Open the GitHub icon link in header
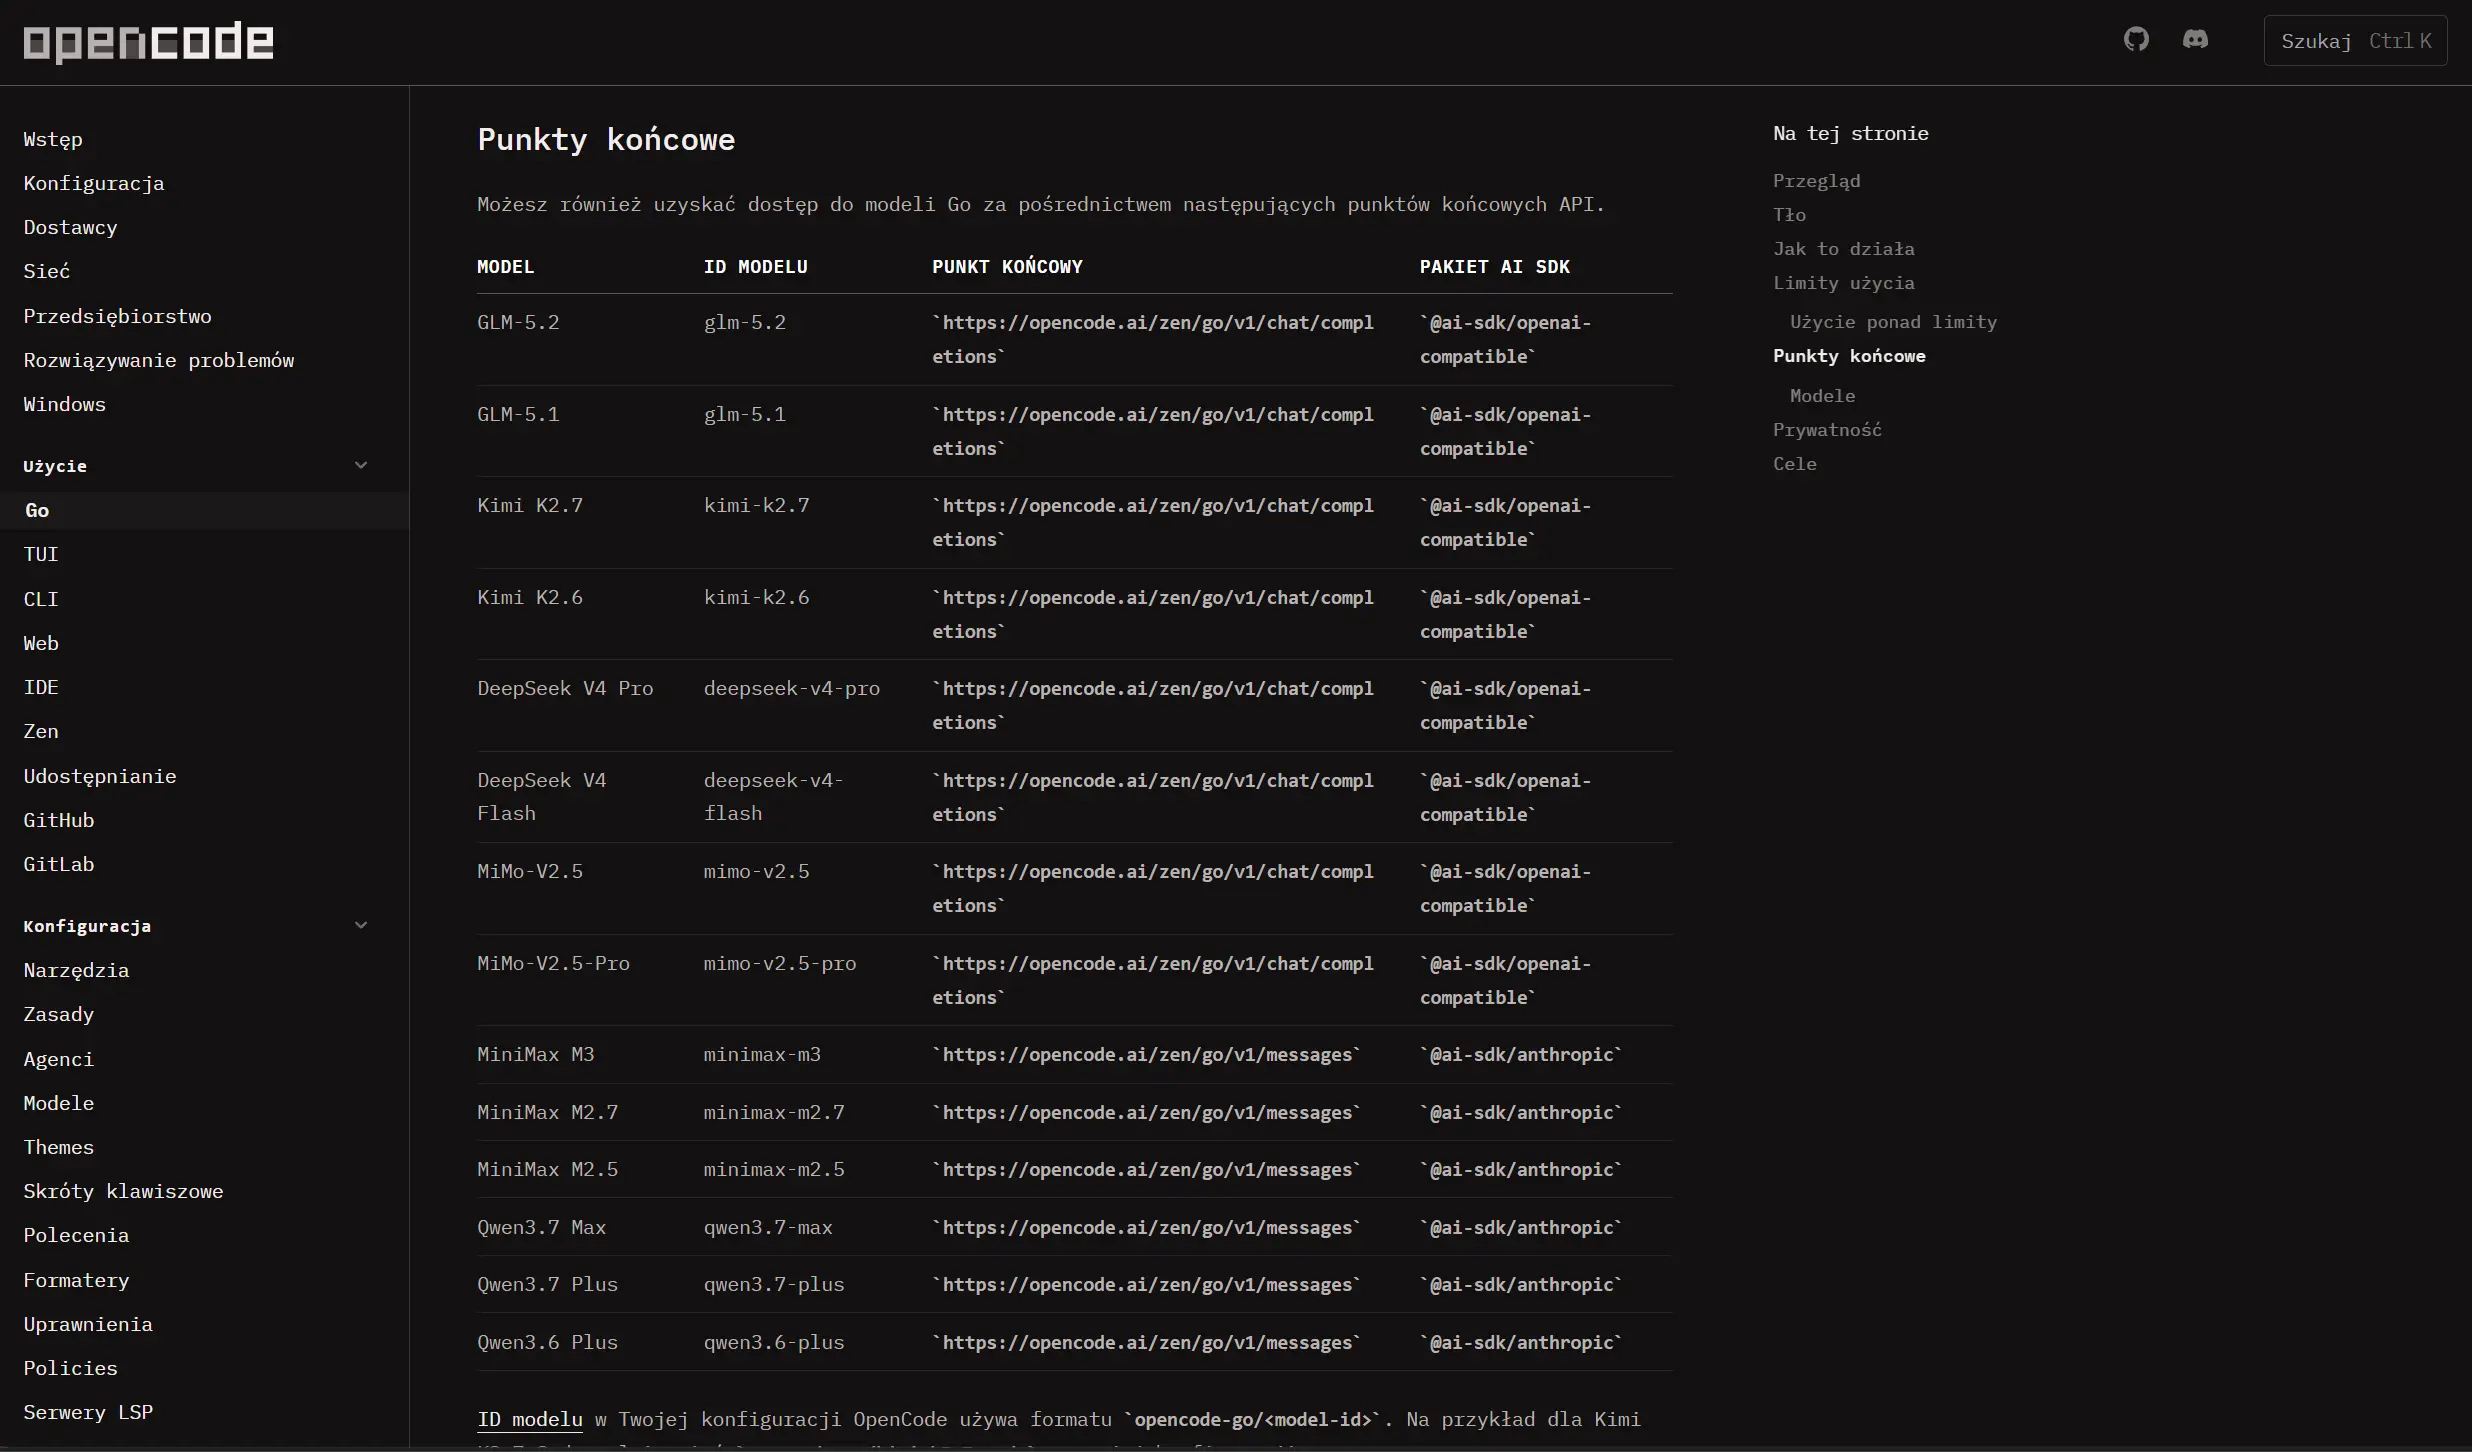 2136,39
